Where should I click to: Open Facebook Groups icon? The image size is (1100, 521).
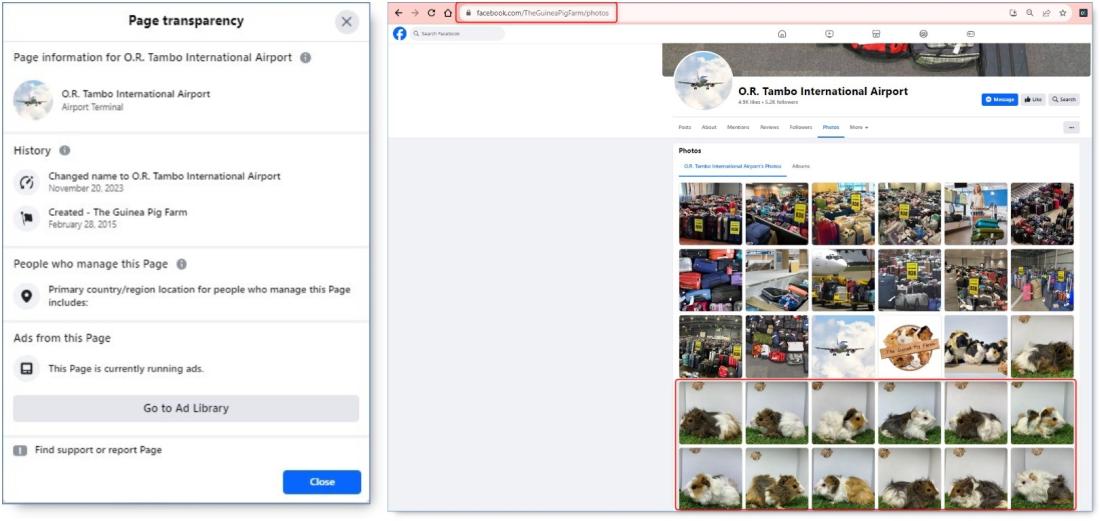click(x=923, y=34)
